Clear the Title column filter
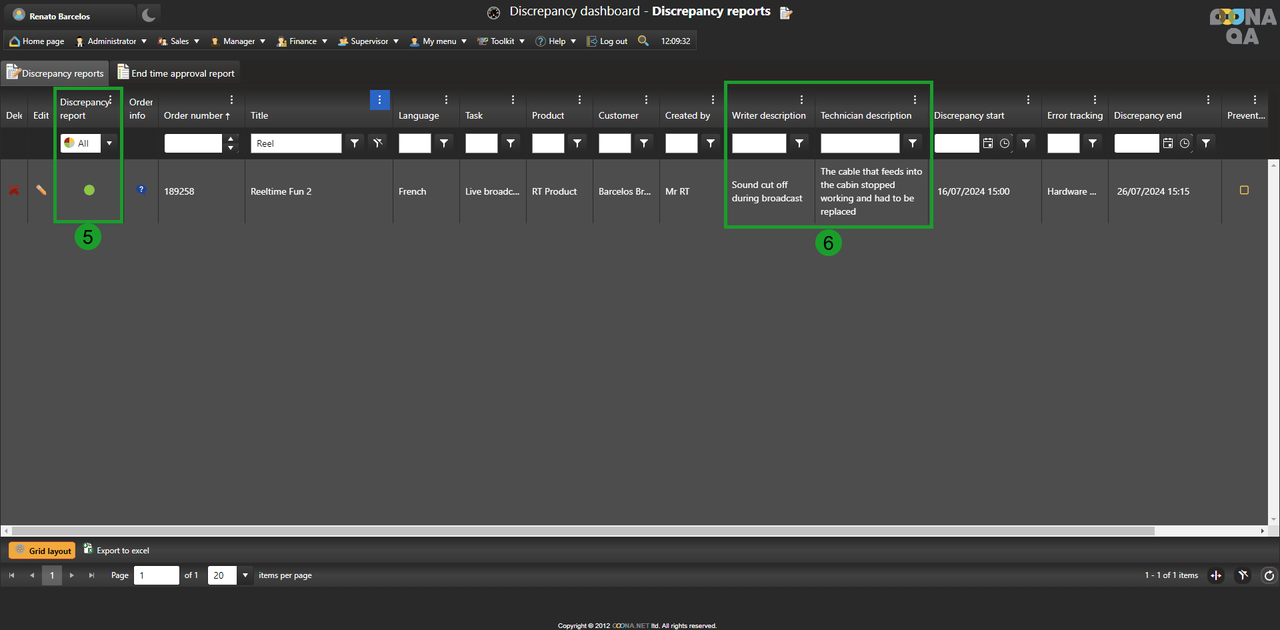Screen dimensions: 1280x630 [377, 144]
